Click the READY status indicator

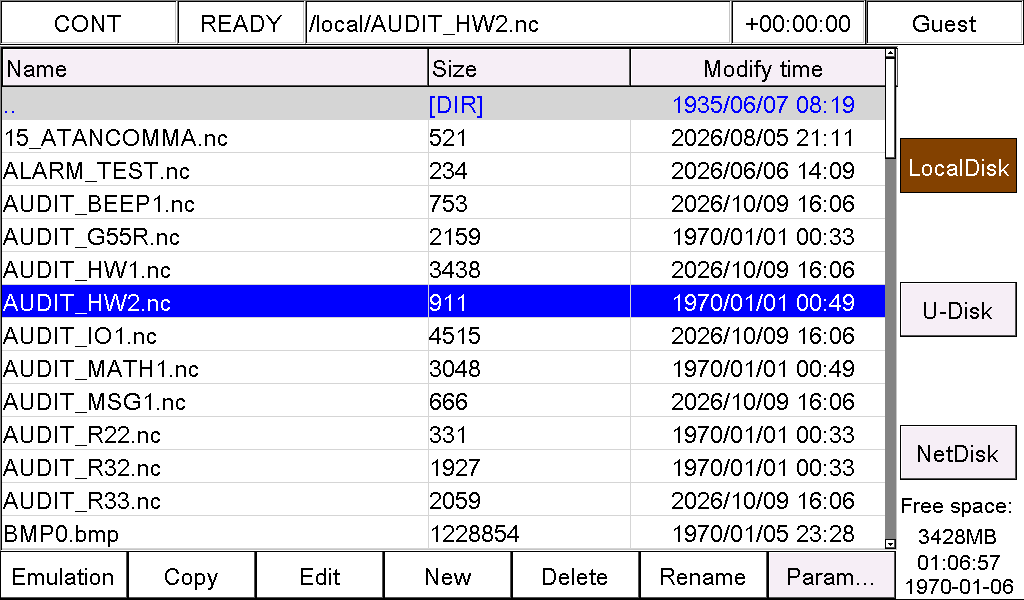click(x=241, y=24)
